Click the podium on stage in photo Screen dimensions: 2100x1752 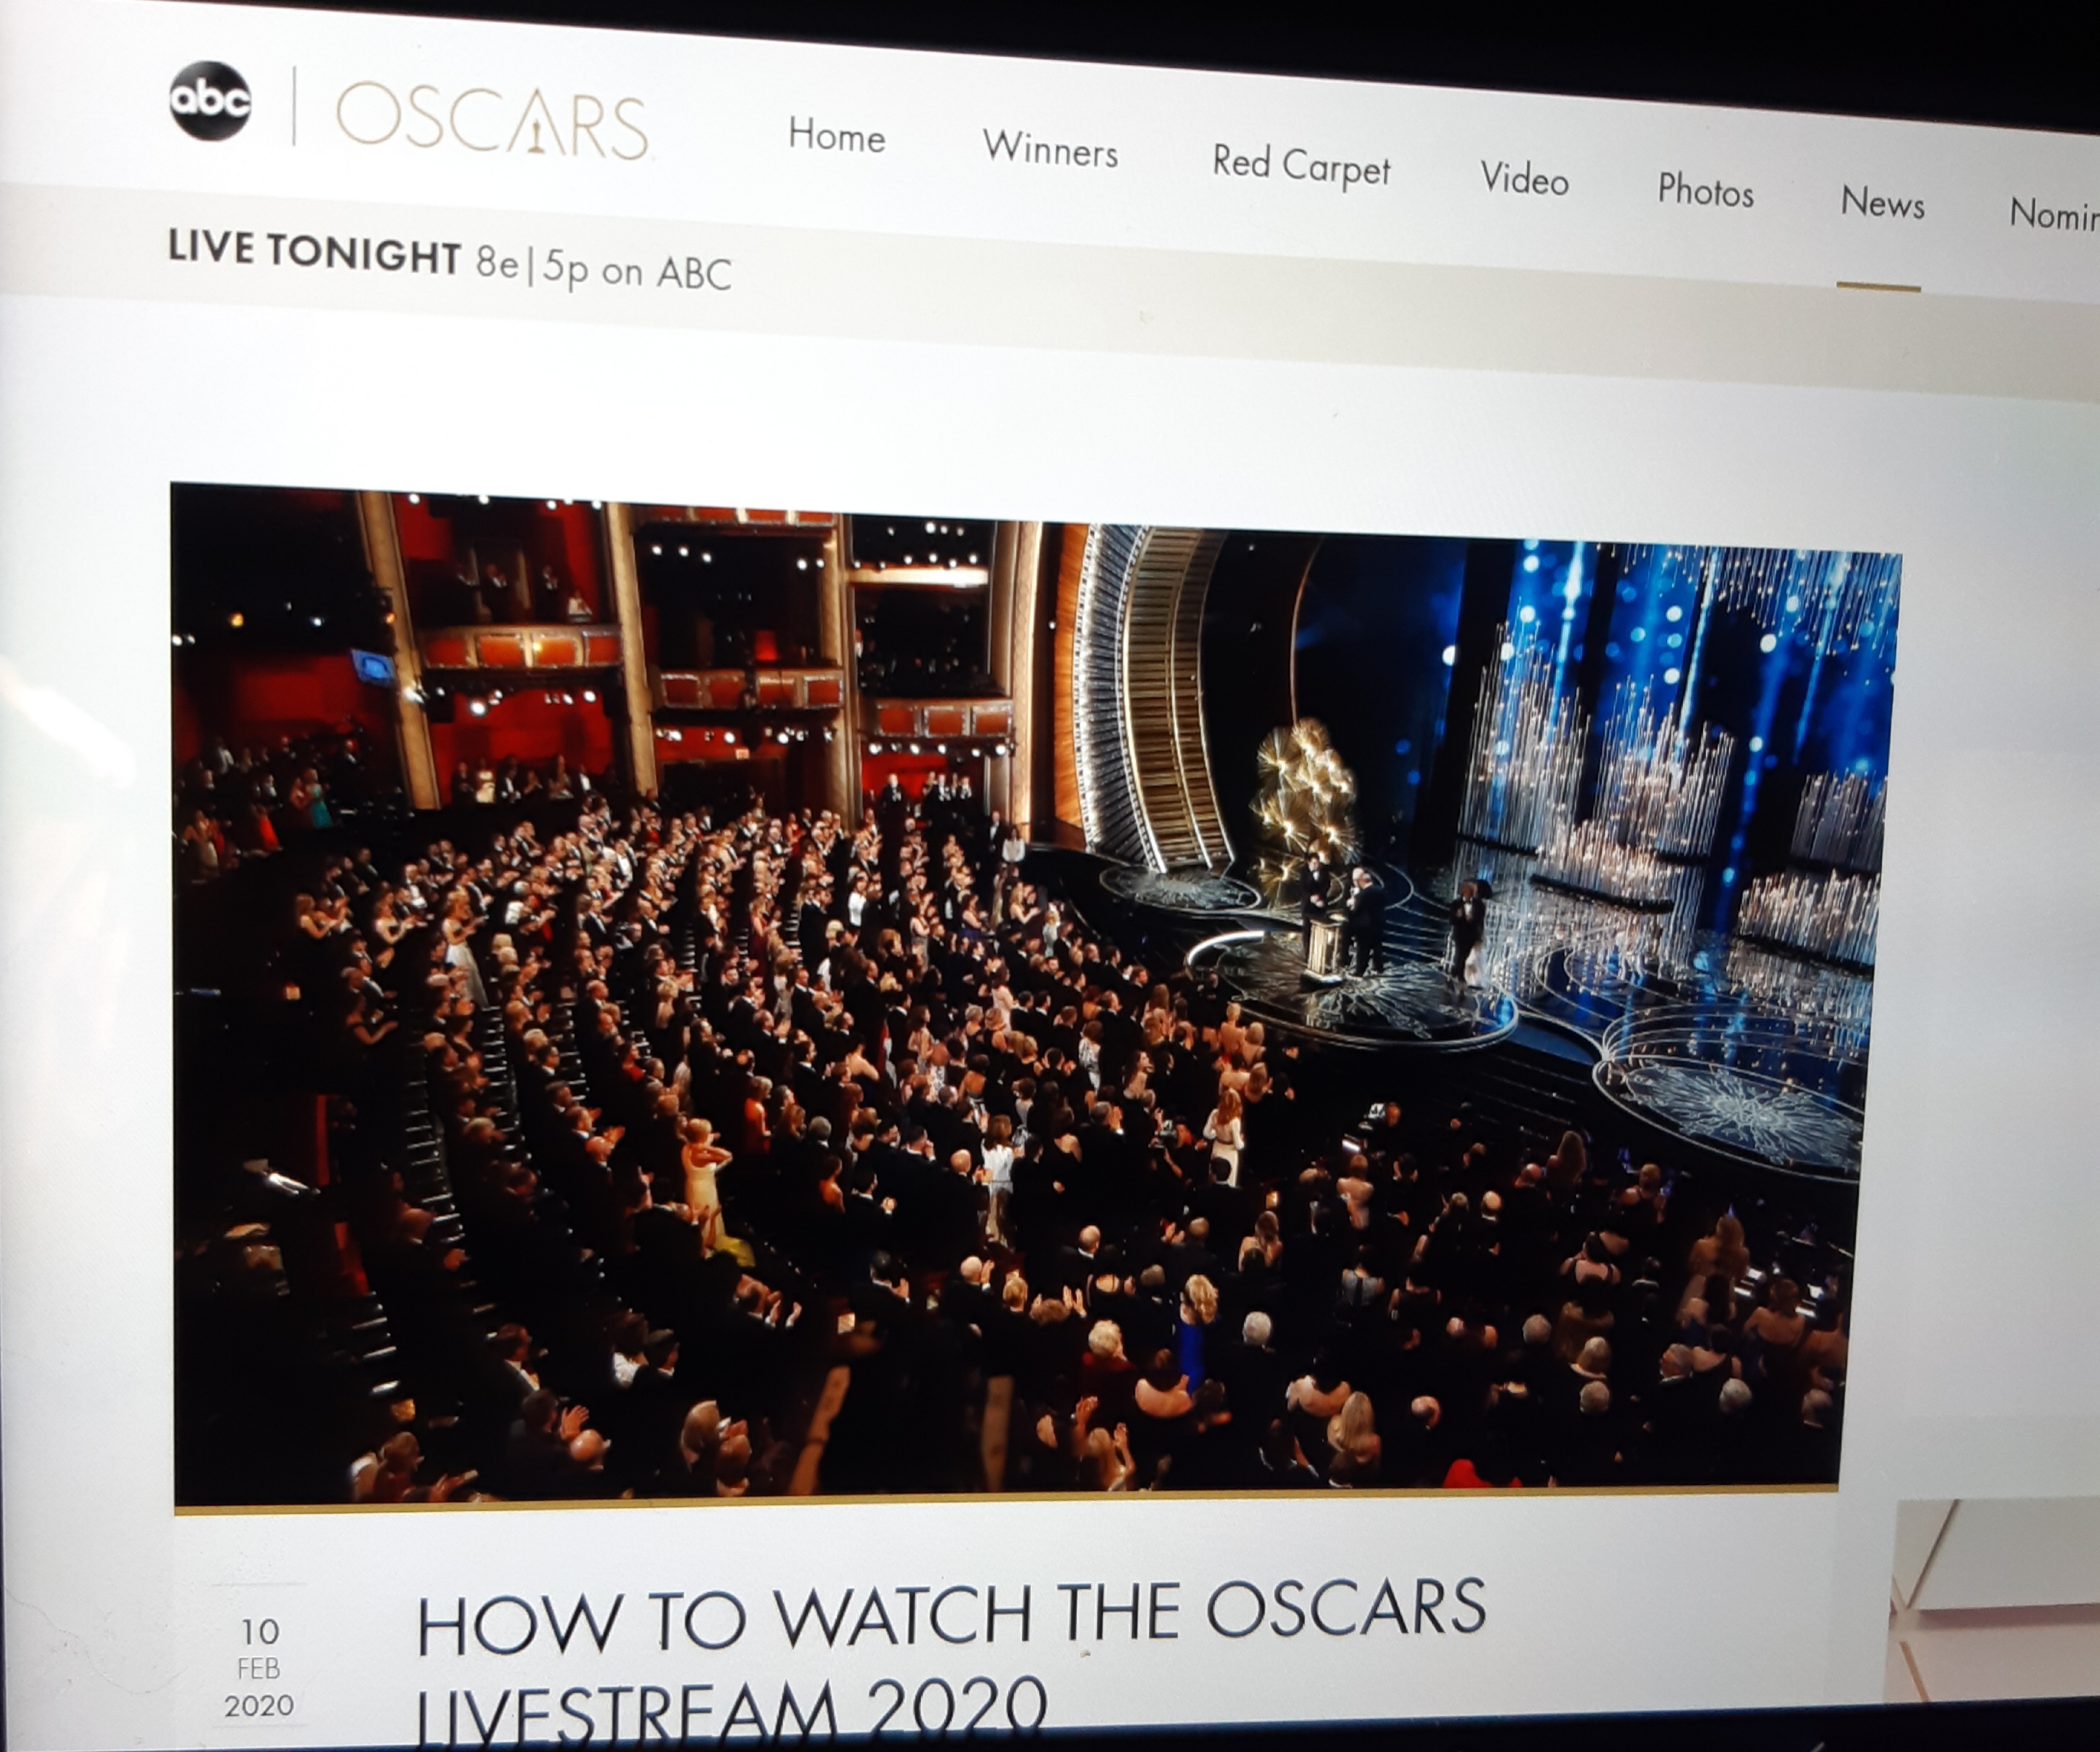click(x=1323, y=947)
